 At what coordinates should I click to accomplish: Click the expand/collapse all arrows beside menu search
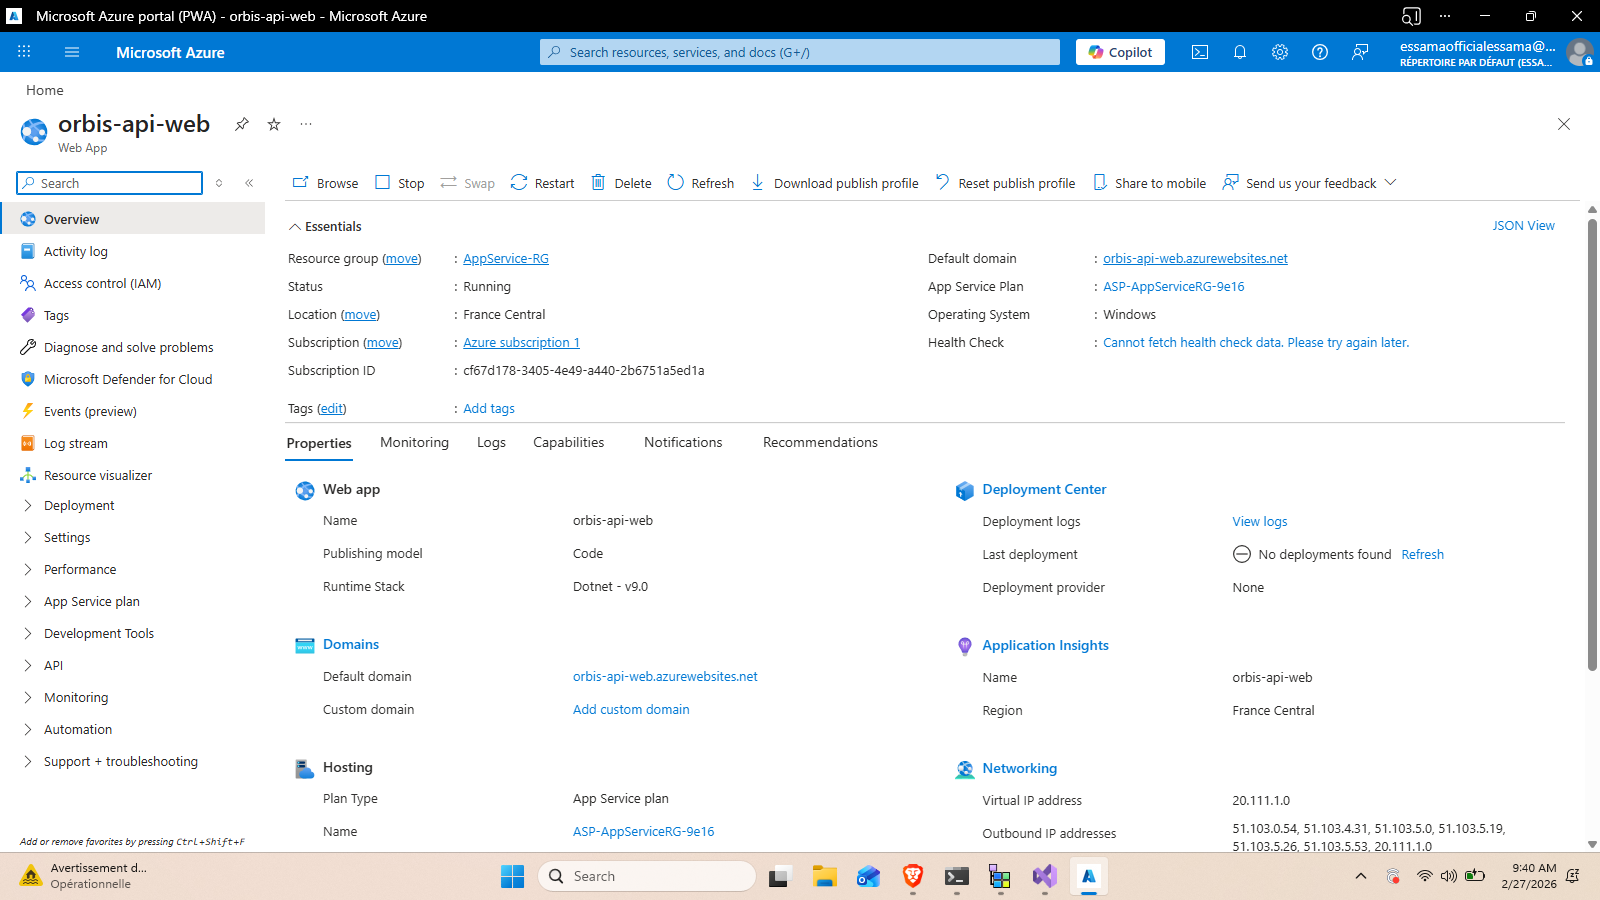point(219,183)
